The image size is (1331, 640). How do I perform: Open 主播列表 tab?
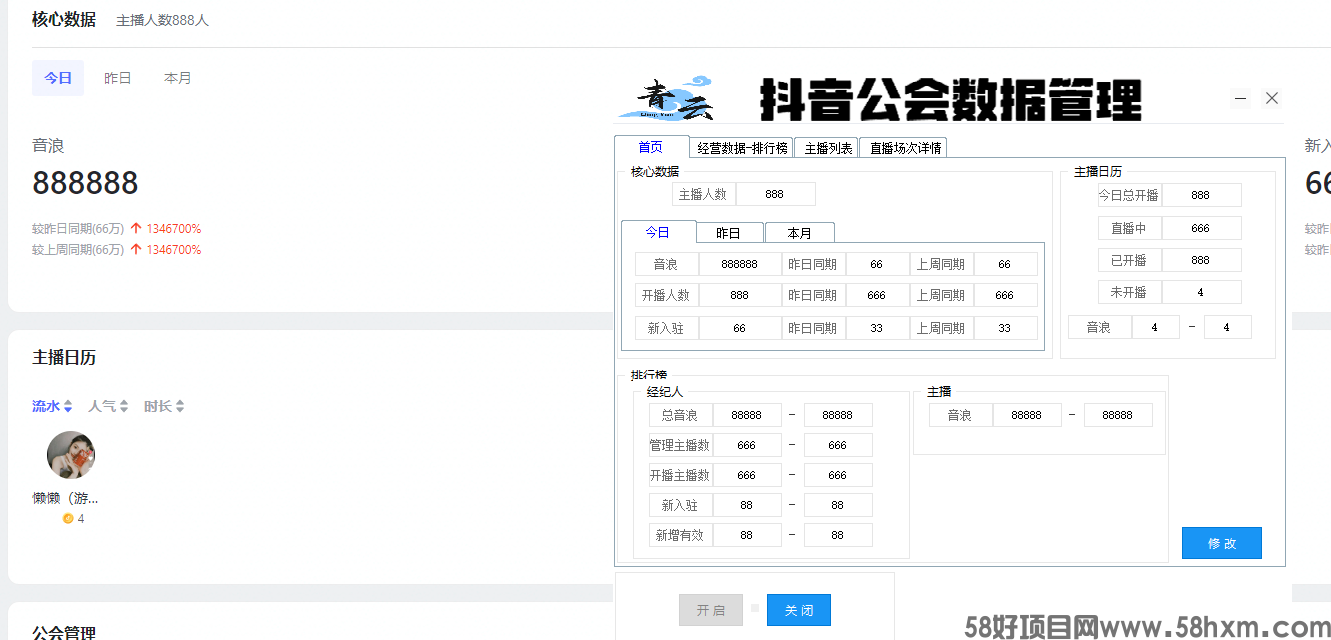(x=828, y=148)
